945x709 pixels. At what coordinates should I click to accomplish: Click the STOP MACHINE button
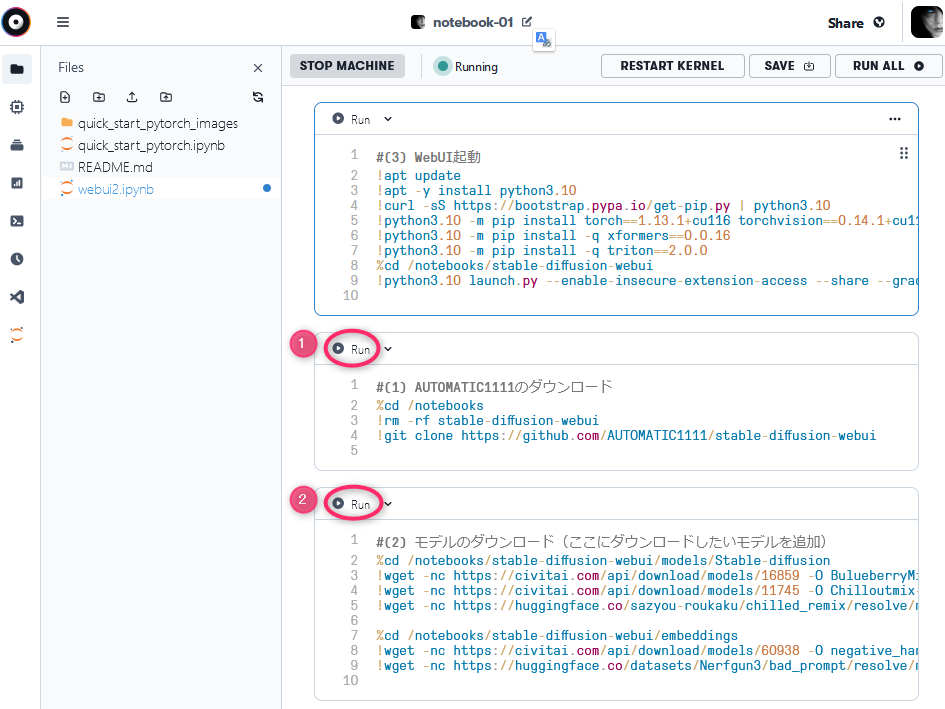[347, 66]
